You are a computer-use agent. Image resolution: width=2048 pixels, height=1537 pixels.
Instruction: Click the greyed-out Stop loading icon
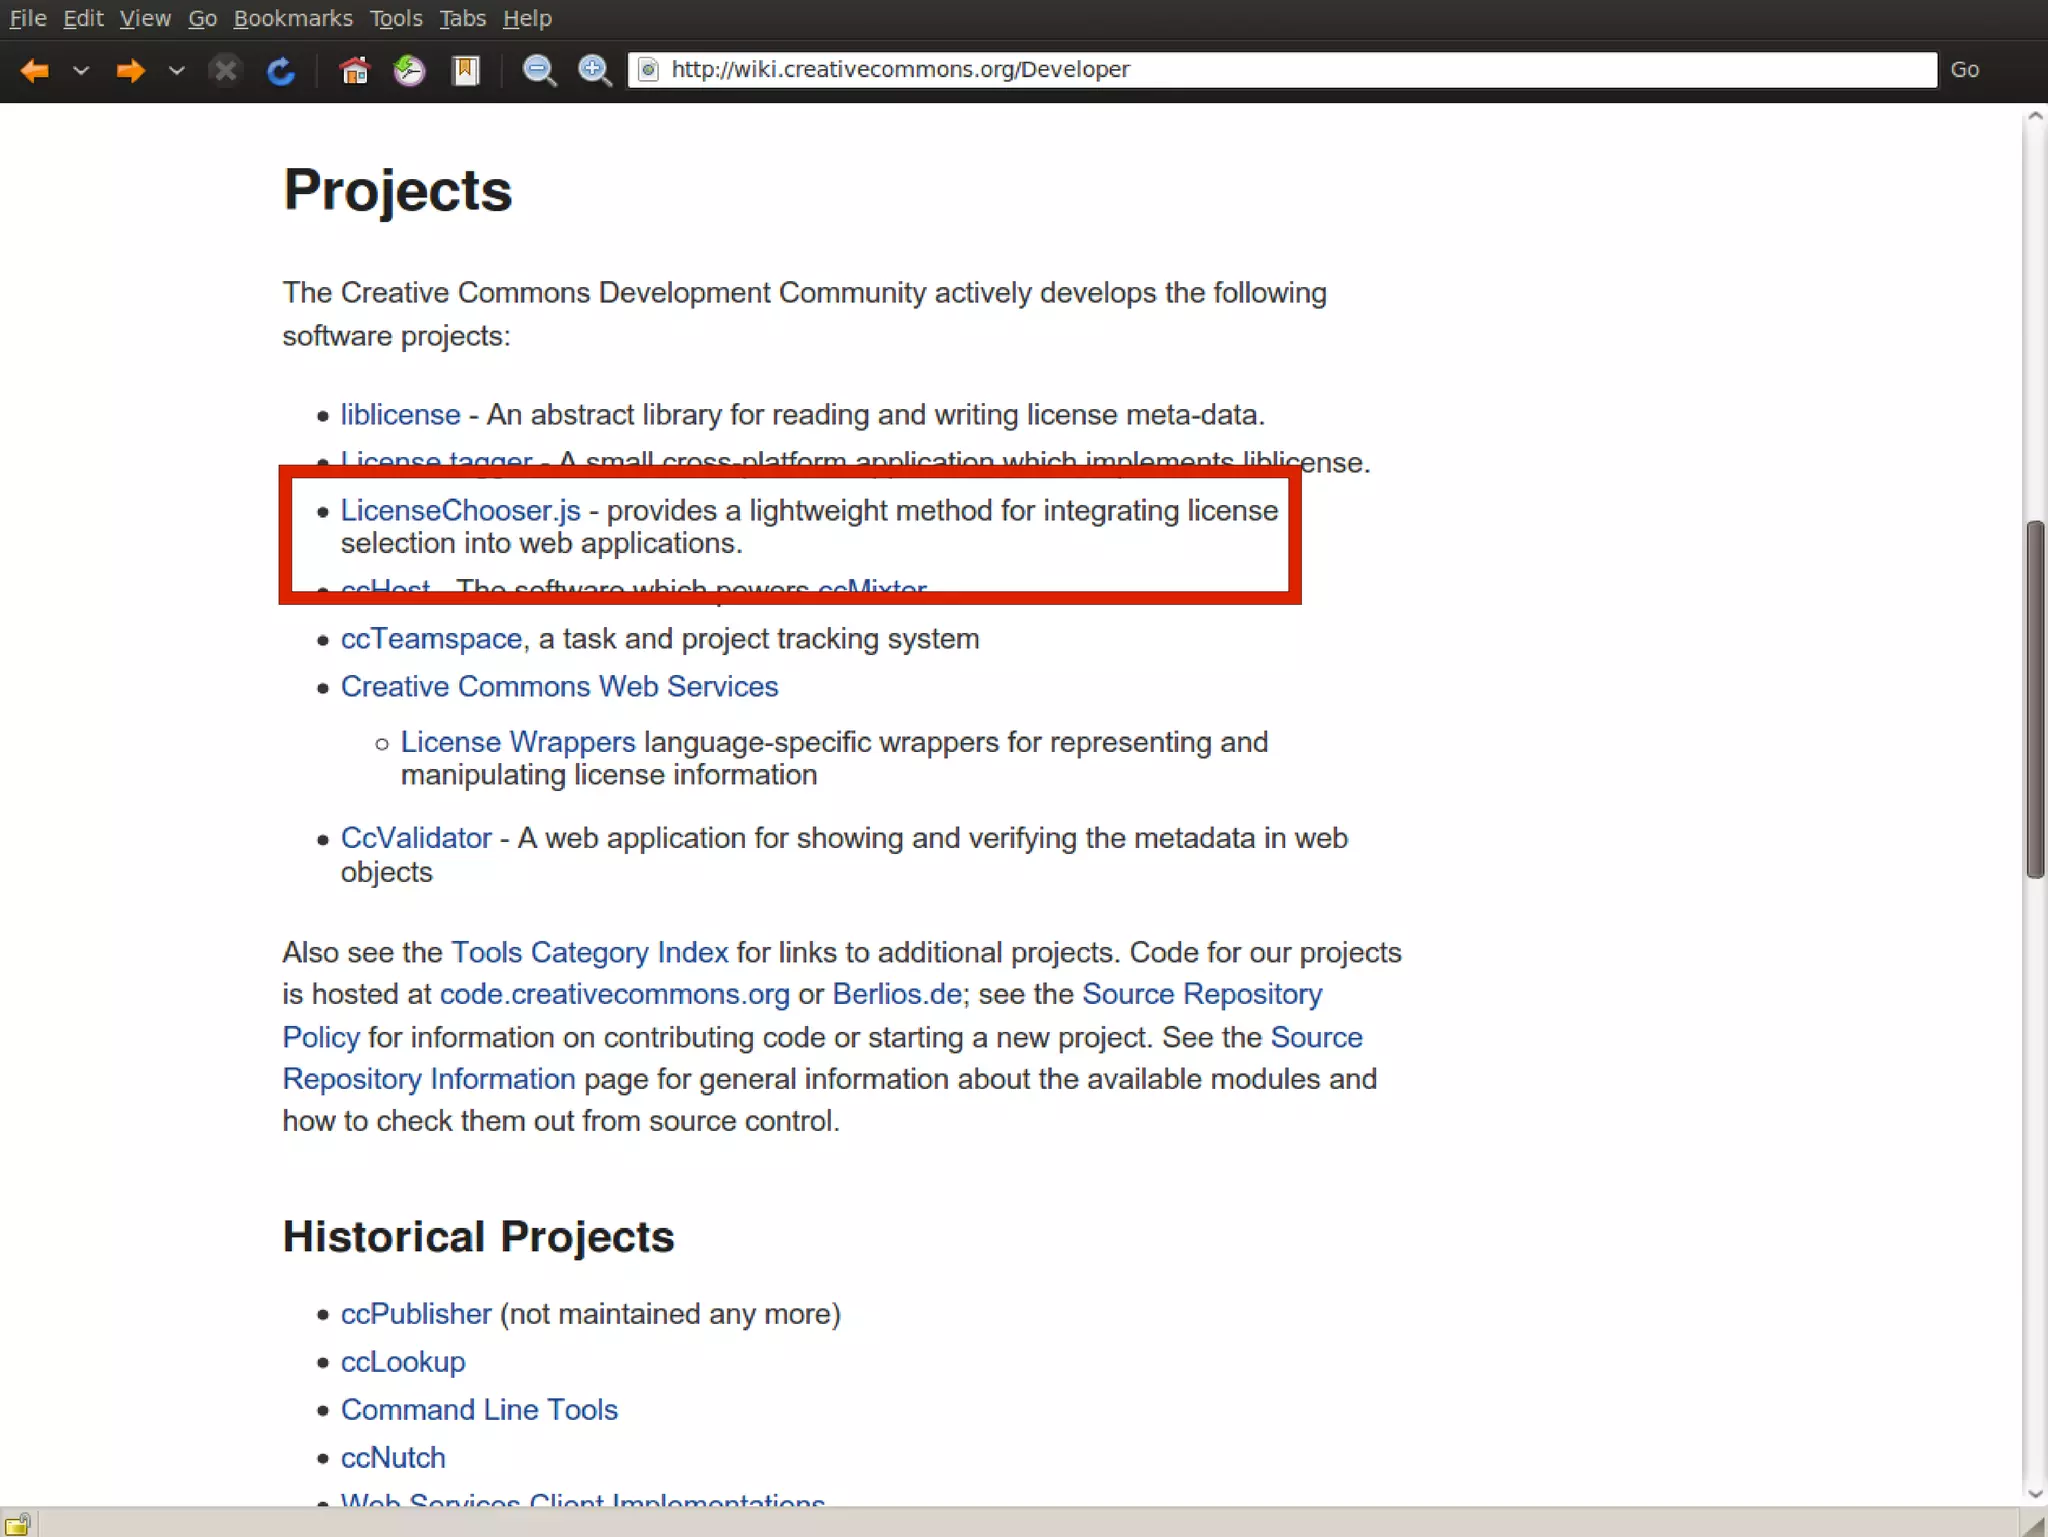coord(226,70)
